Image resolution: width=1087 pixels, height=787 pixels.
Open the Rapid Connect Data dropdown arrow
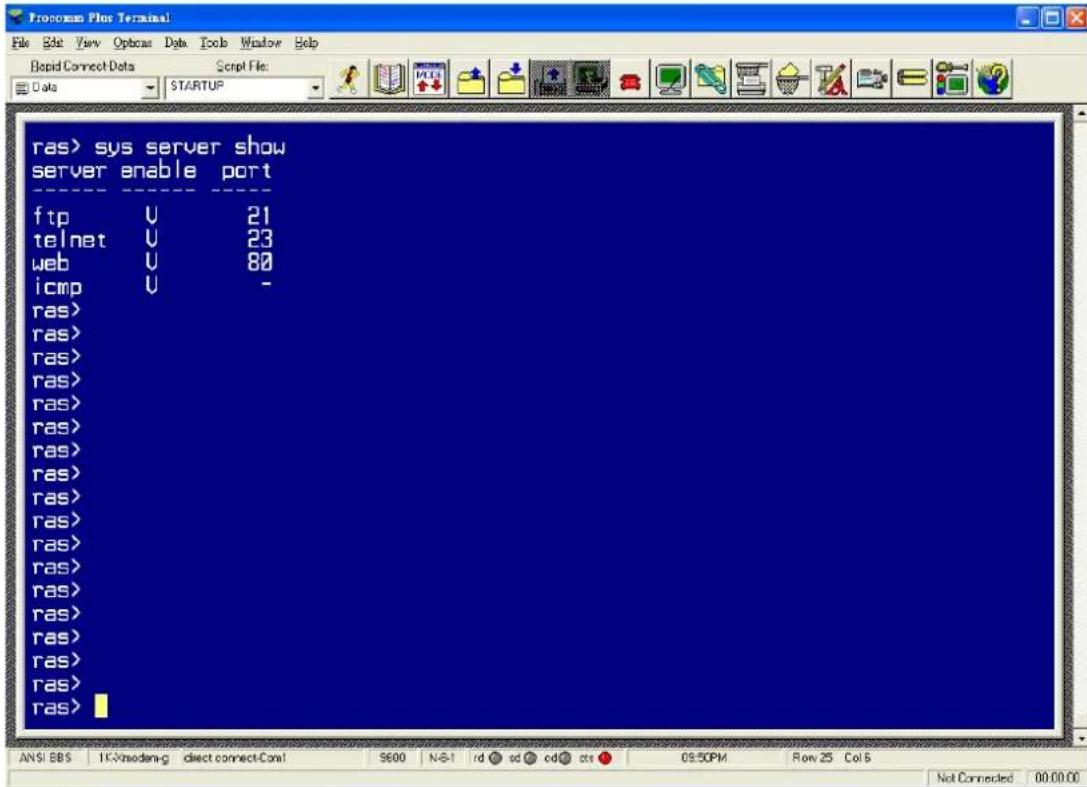[x=150, y=88]
